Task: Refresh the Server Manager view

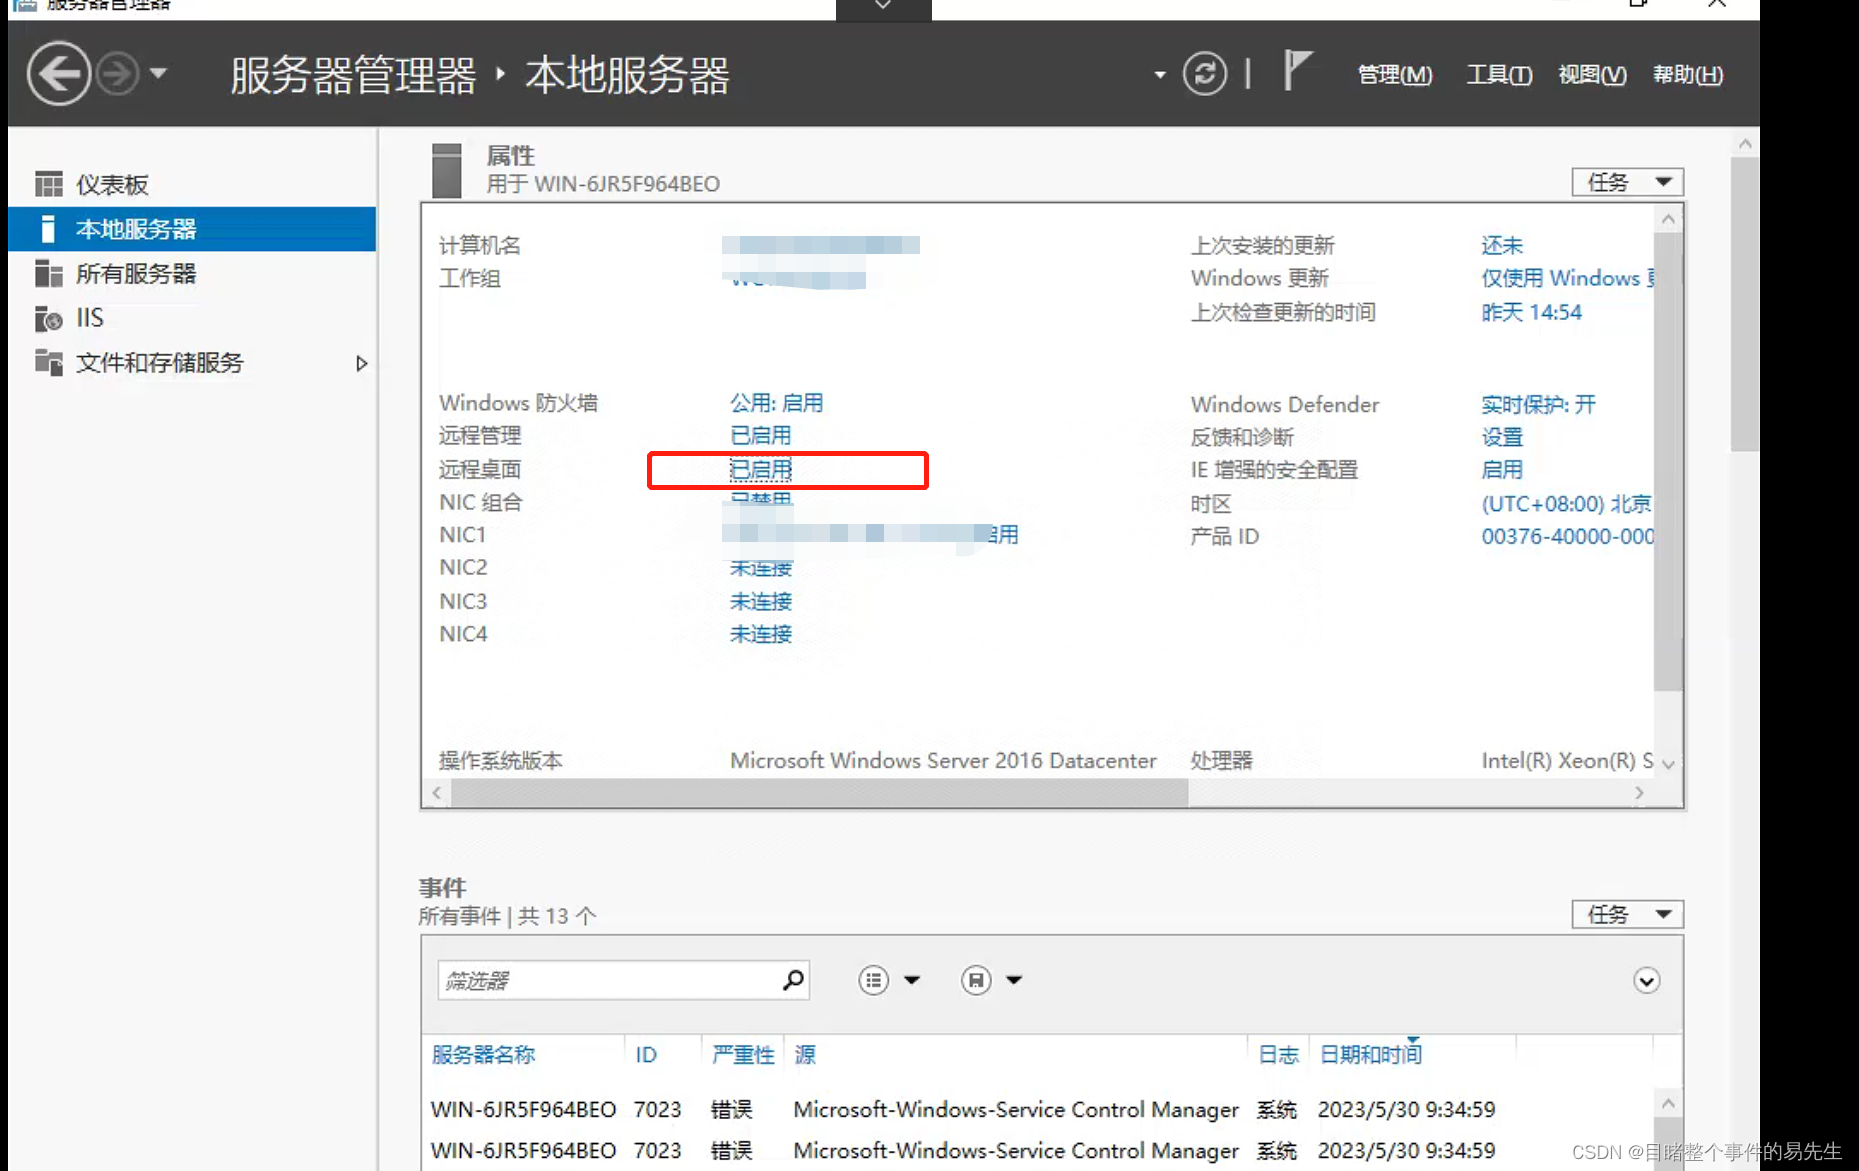Action: pos(1205,74)
